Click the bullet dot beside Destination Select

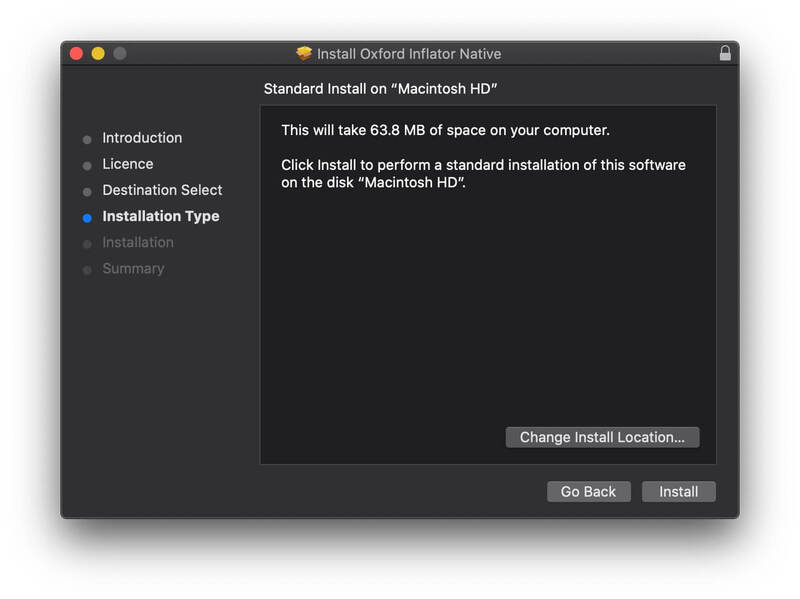[88, 191]
